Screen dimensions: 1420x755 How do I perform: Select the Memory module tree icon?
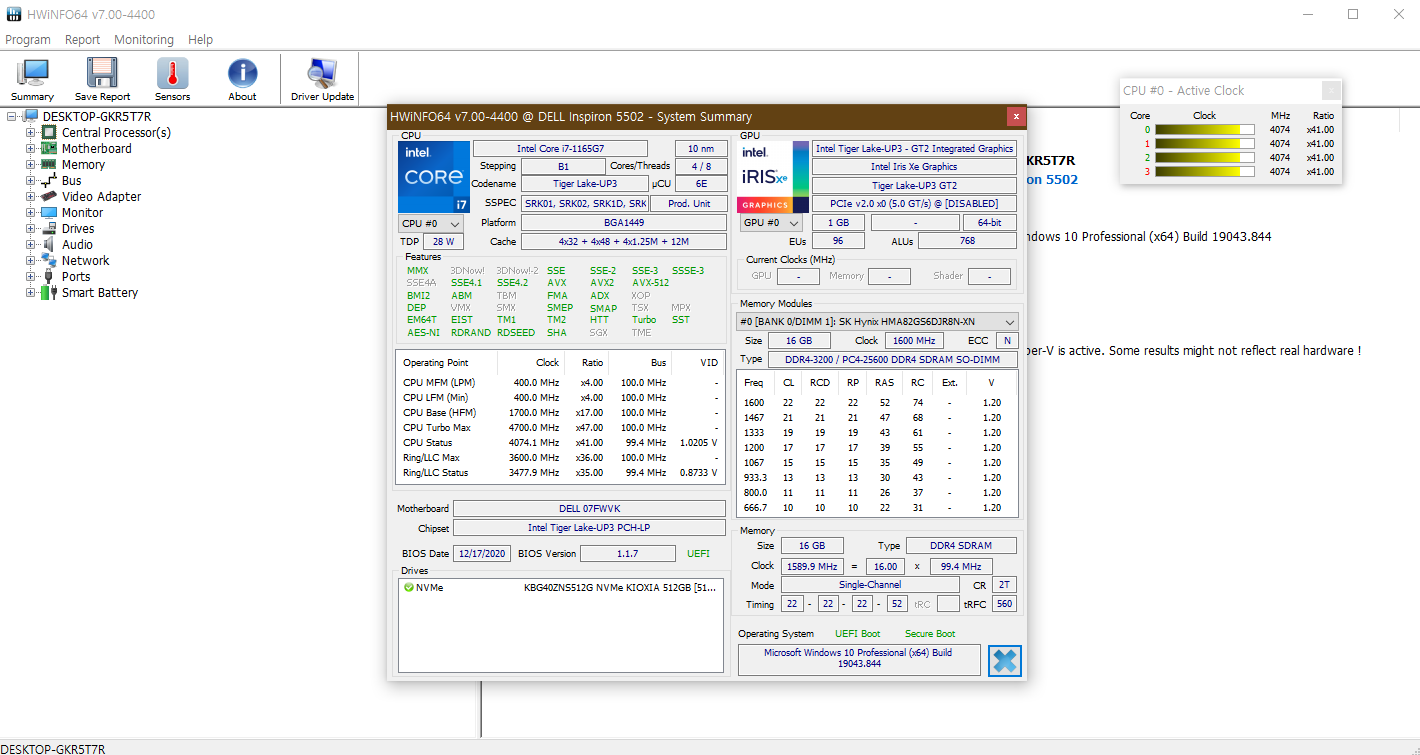(48, 164)
